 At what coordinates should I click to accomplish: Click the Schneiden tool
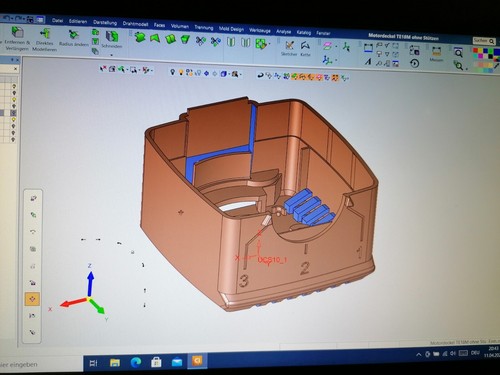point(112,40)
